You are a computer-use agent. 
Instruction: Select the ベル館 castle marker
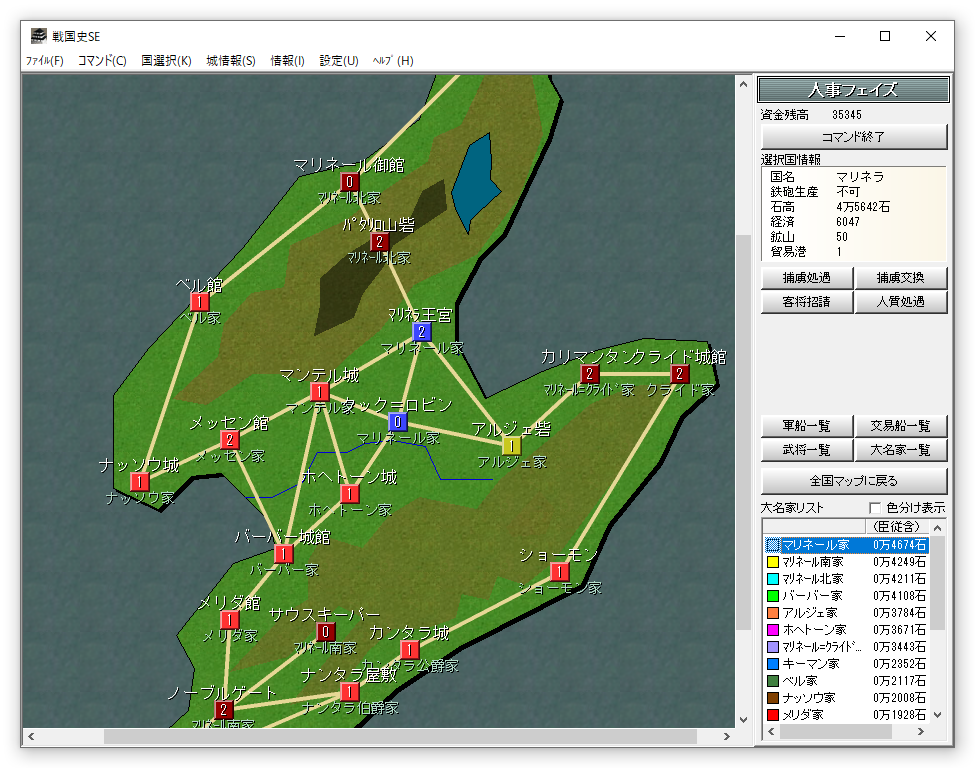tap(200, 301)
